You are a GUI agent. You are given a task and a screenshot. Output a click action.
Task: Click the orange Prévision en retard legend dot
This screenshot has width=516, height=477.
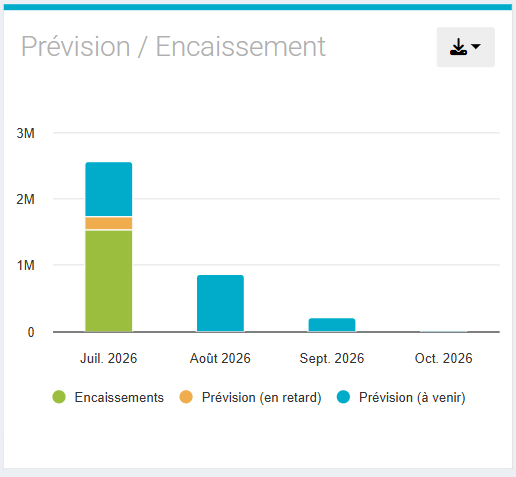pos(186,397)
